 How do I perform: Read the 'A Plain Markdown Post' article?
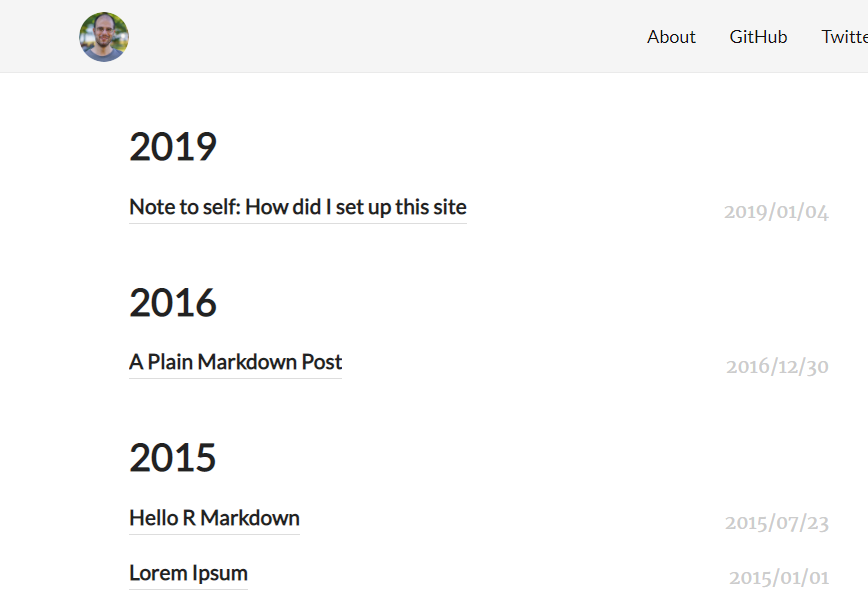[235, 362]
